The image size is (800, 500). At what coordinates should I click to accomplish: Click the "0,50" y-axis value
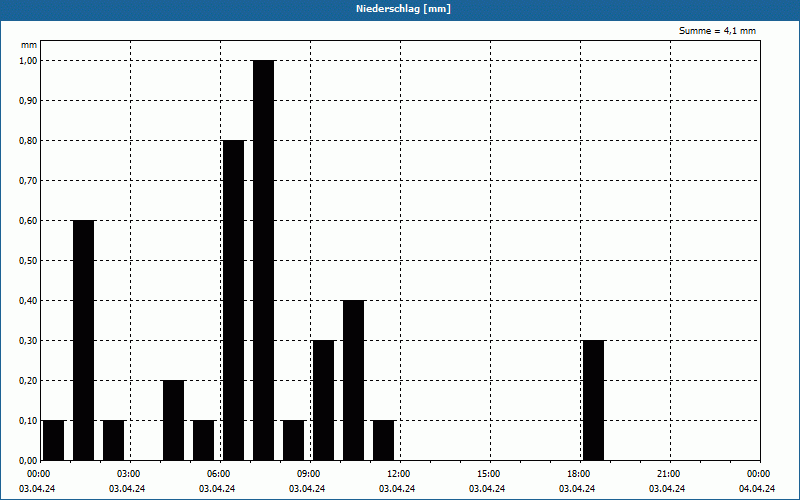click(29, 261)
